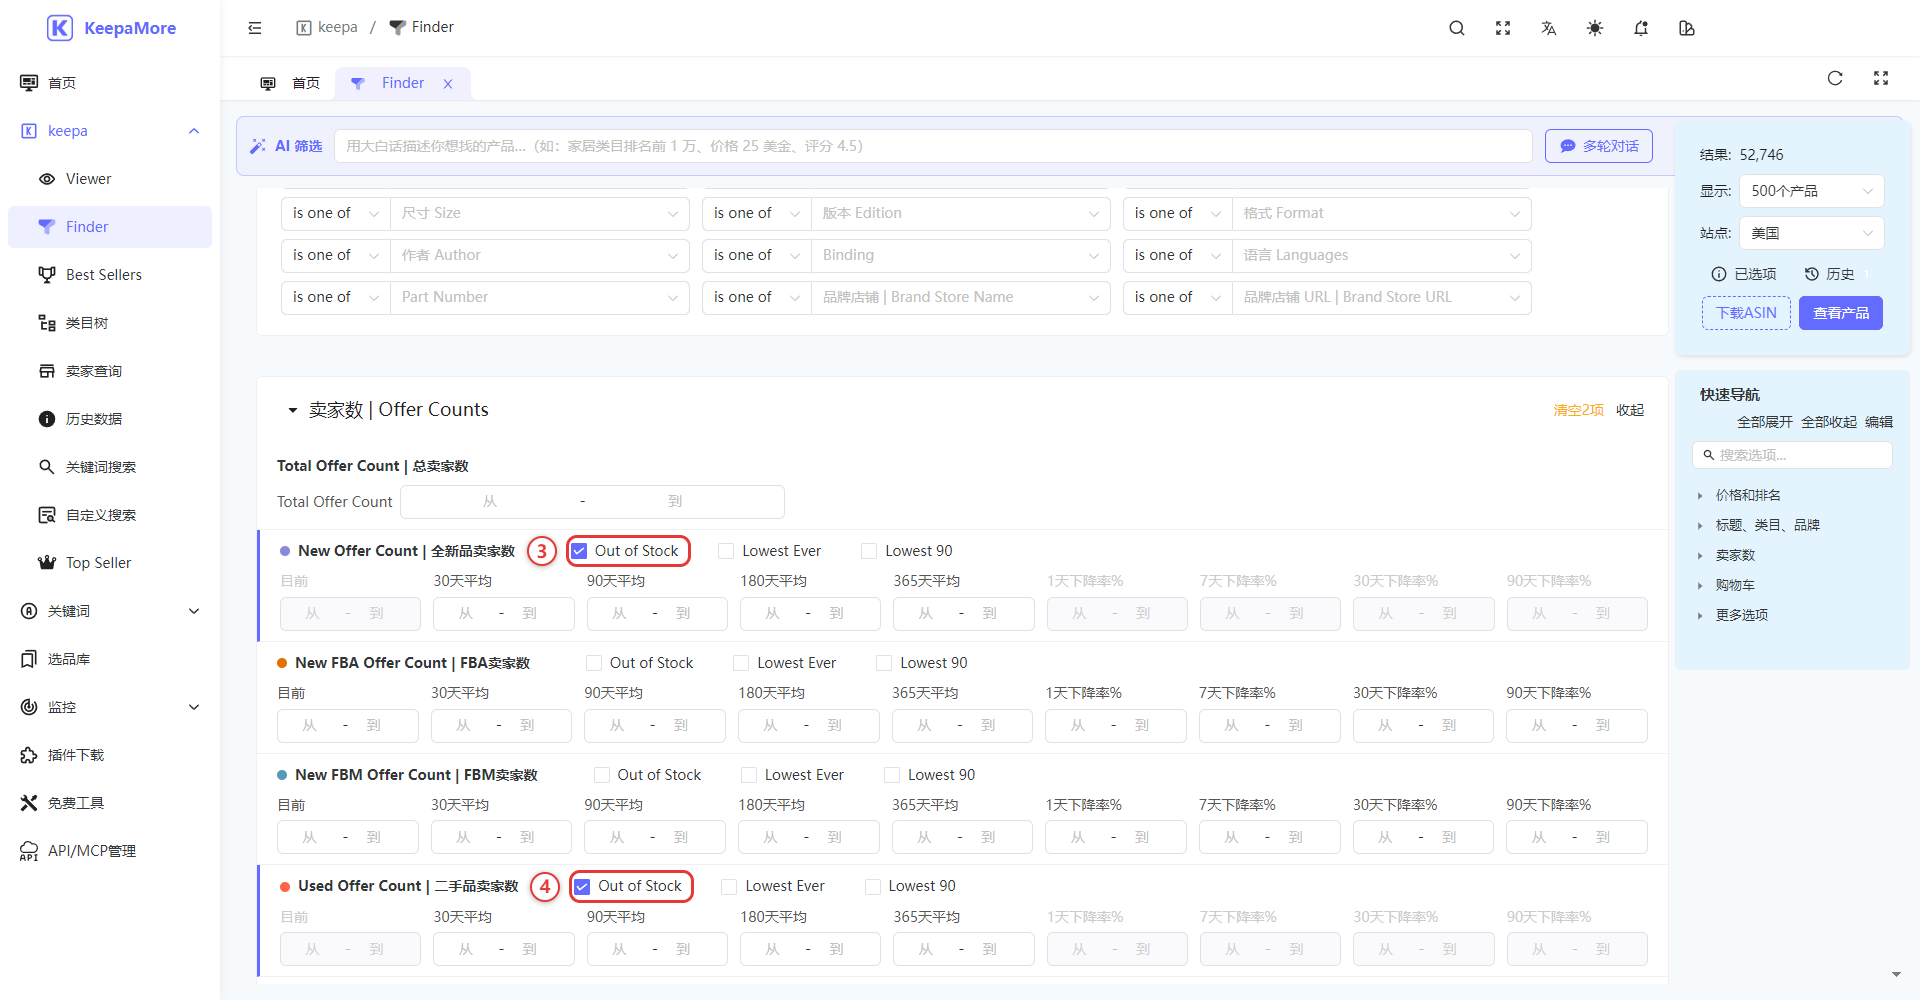Open 类目树 category tree item

click(x=110, y=323)
